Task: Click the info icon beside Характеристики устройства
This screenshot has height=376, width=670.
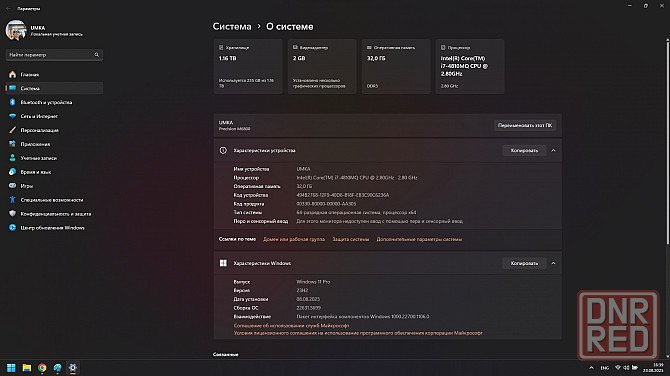Action: click(223, 150)
